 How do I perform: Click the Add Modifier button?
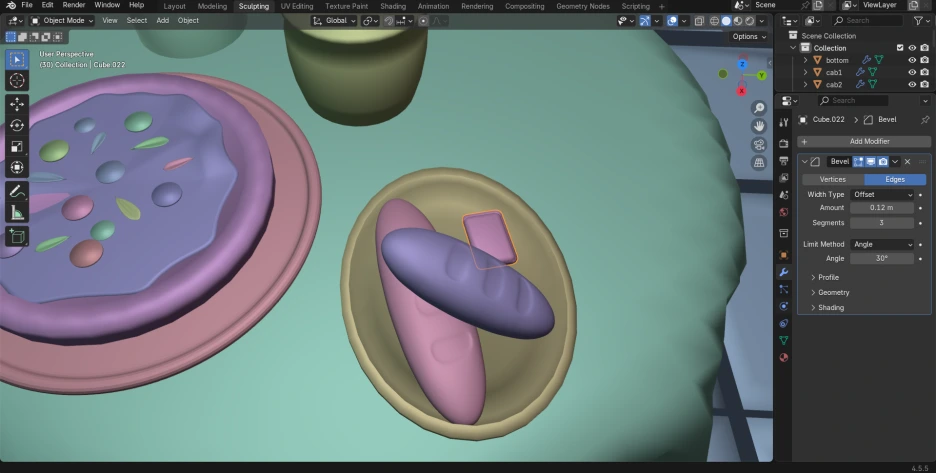(x=864, y=142)
